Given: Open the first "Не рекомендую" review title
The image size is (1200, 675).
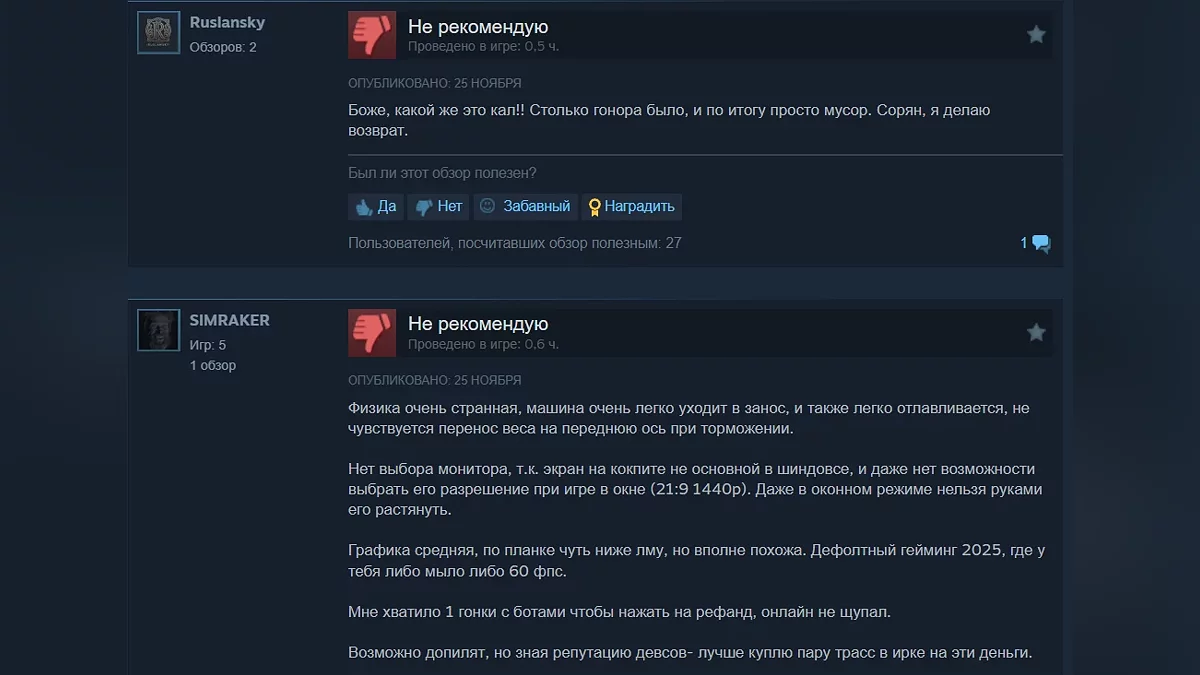Looking at the screenshot, I should 478,27.
